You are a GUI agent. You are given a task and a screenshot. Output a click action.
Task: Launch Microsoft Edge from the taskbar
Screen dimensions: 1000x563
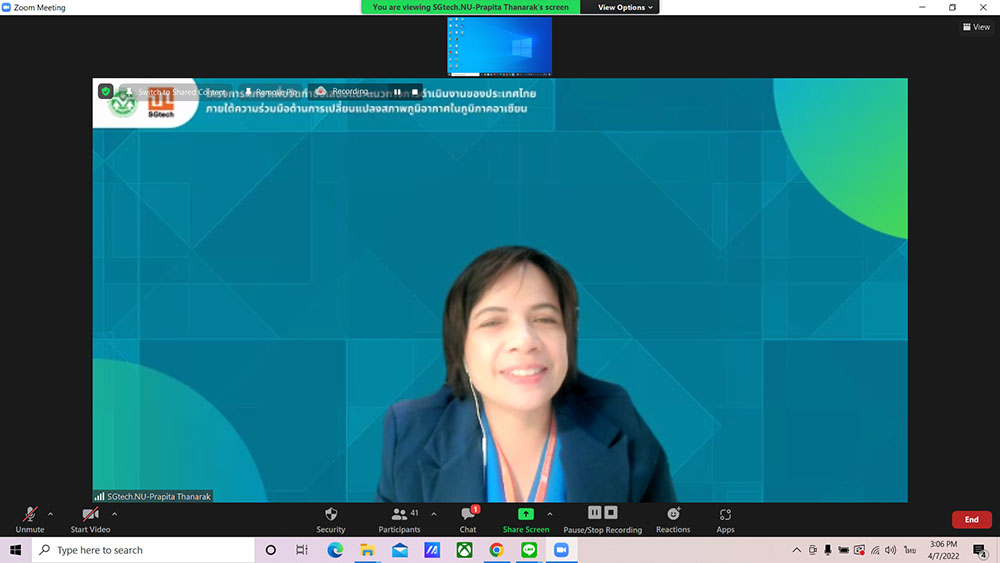click(335, 550)
